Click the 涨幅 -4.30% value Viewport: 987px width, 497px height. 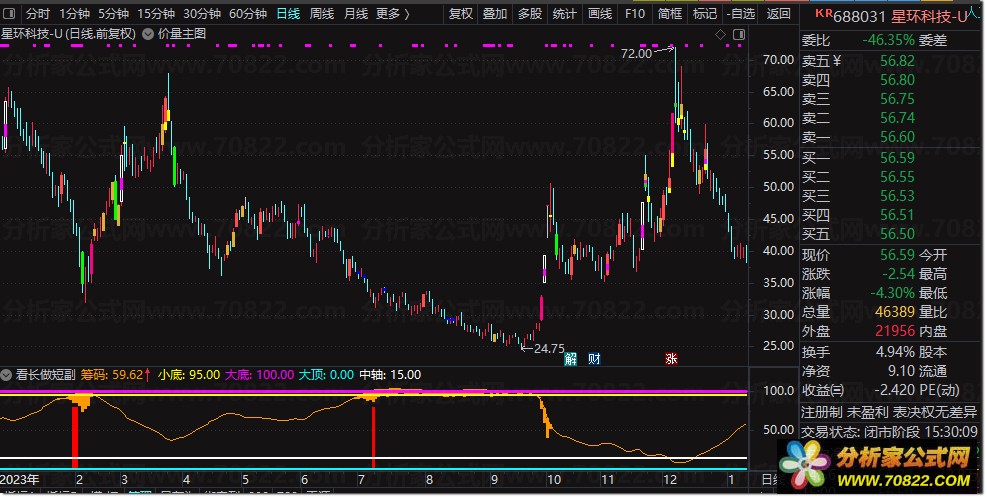(x=893, y=293)
